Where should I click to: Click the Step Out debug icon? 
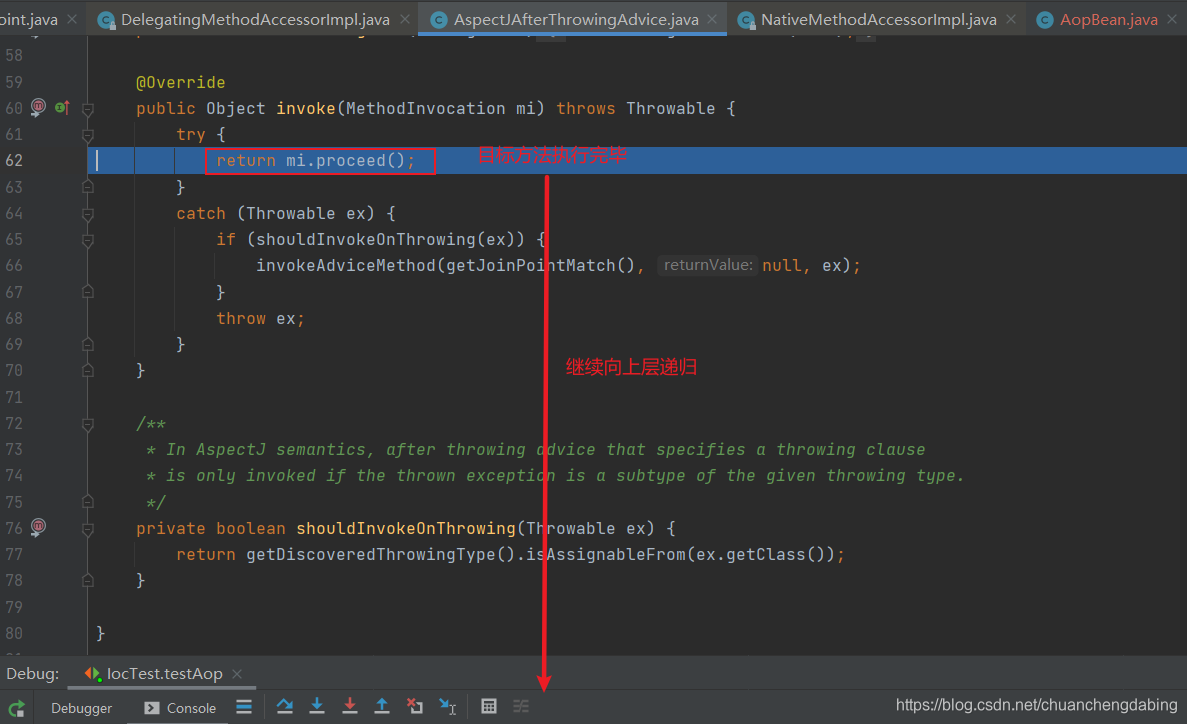(382, 707)
